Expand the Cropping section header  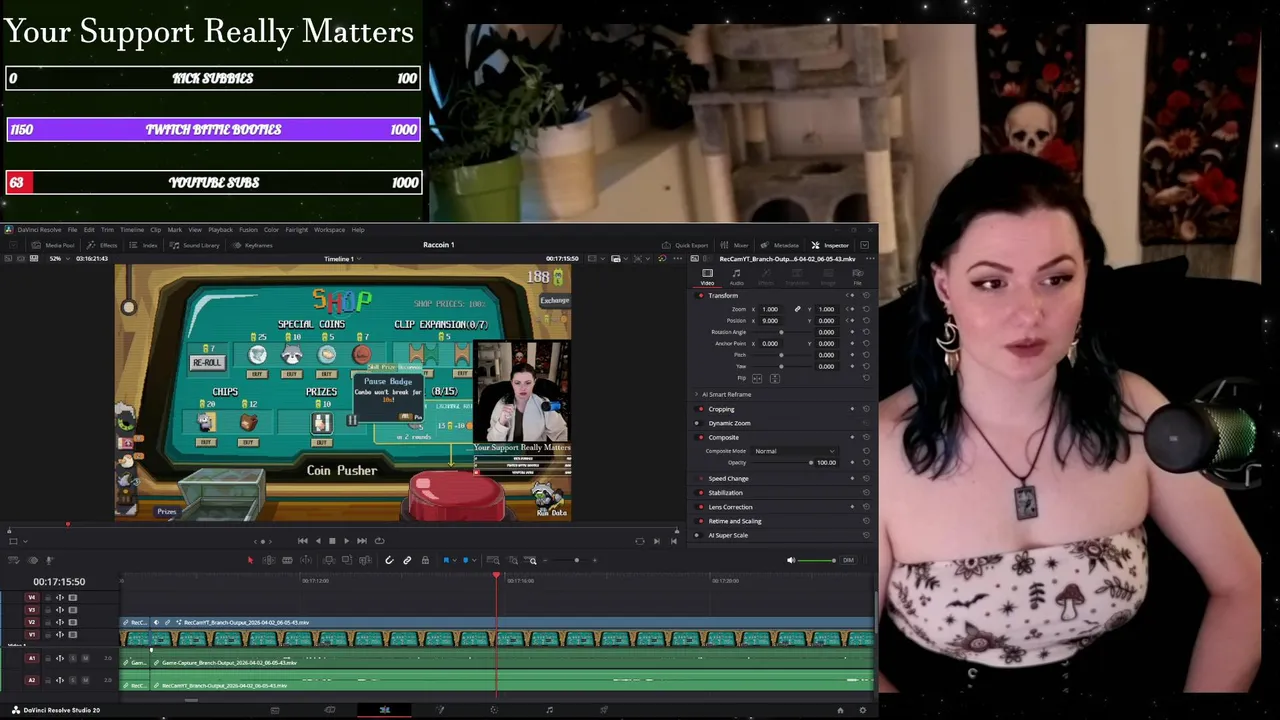[721, 409]
